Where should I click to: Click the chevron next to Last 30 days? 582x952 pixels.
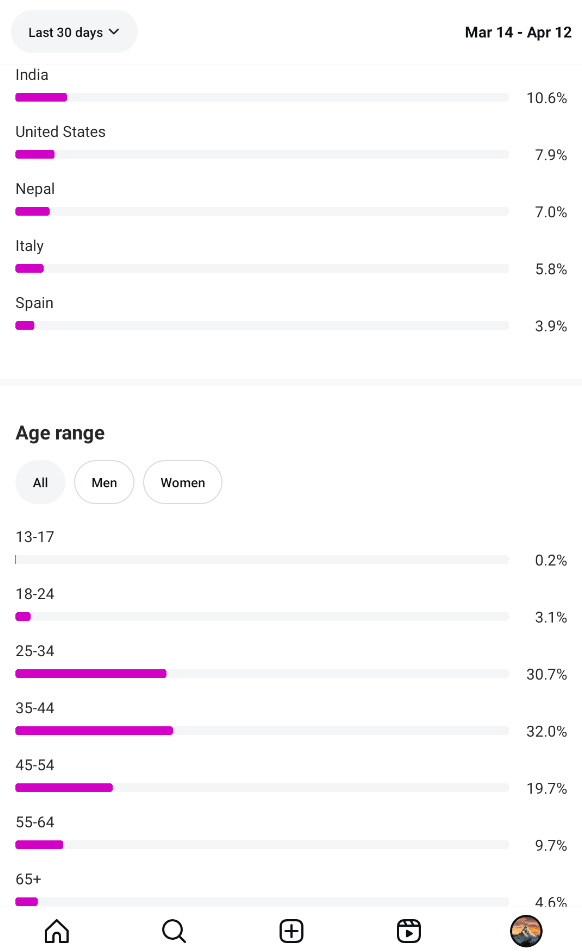114,32
